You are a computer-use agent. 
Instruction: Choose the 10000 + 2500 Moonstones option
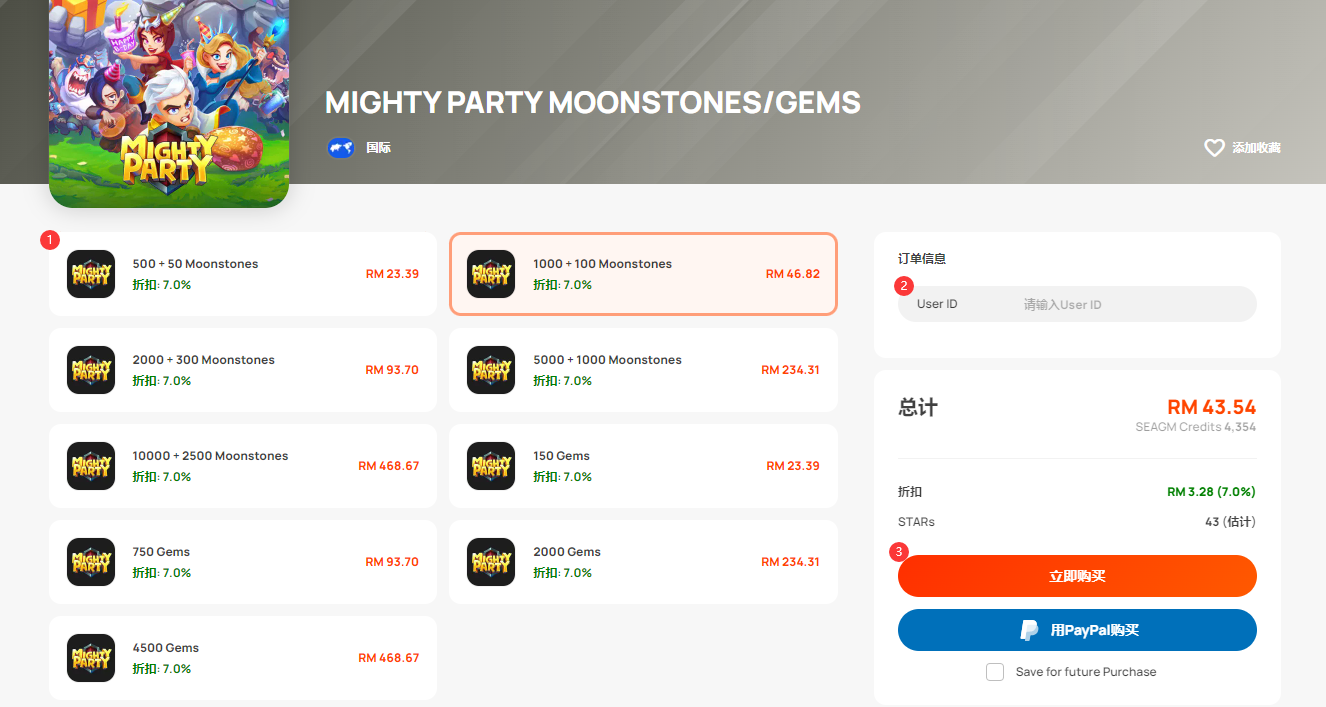tap(243, 466)
